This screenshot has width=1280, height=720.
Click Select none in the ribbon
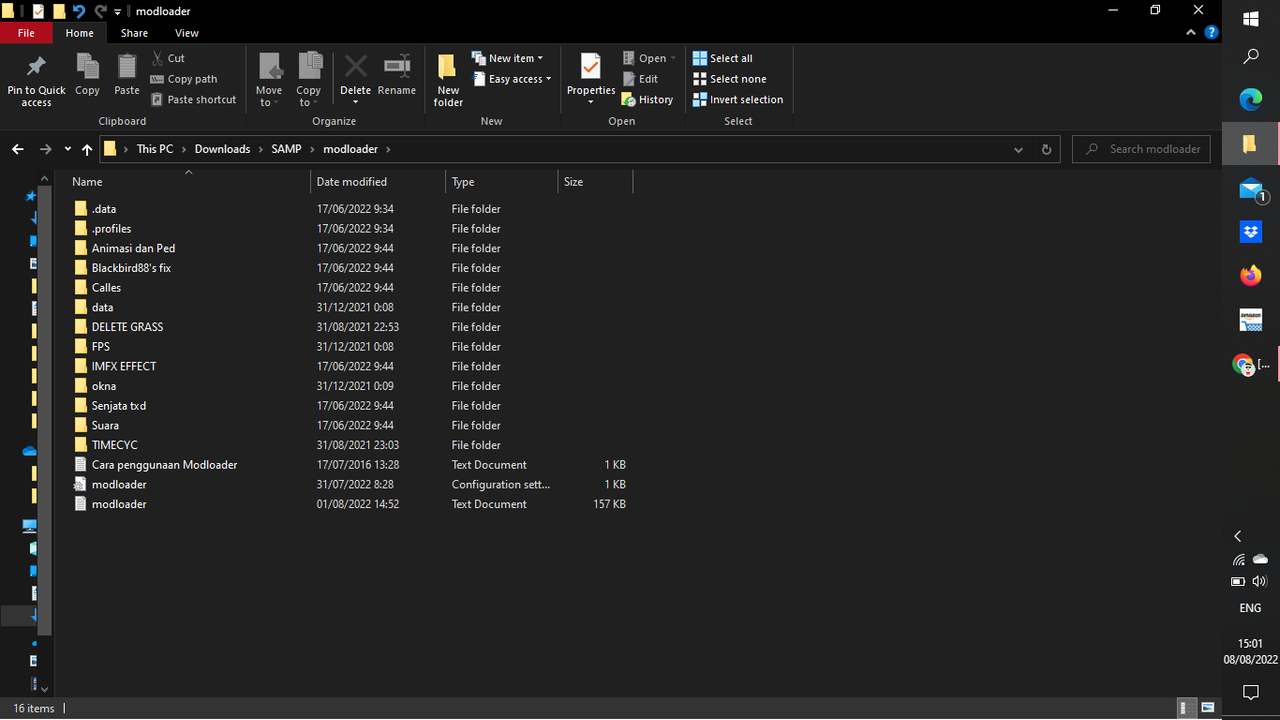(729, 79)
